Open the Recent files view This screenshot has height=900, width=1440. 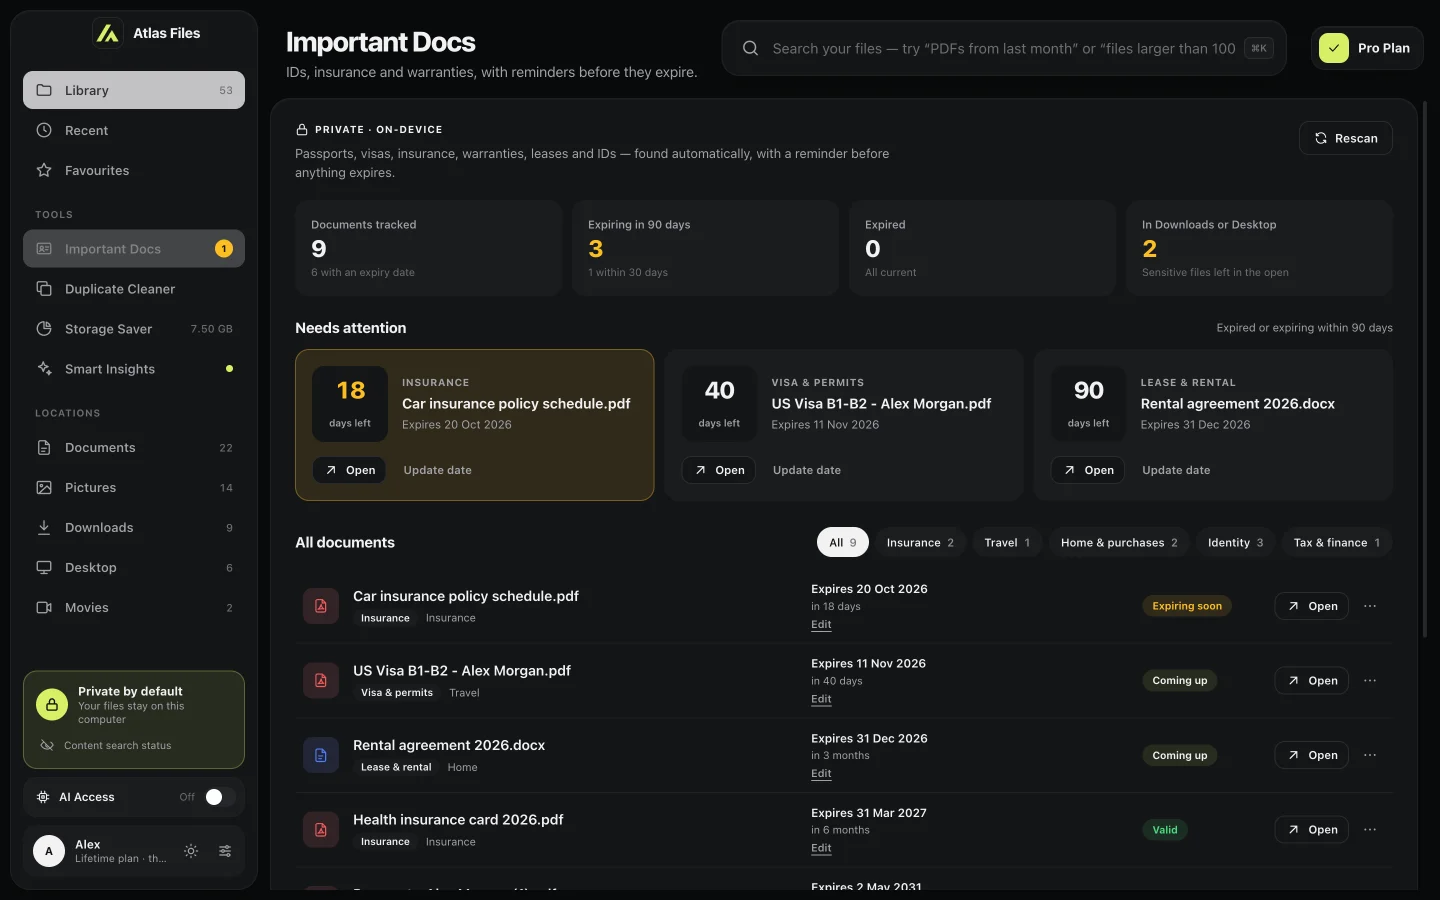134,130
